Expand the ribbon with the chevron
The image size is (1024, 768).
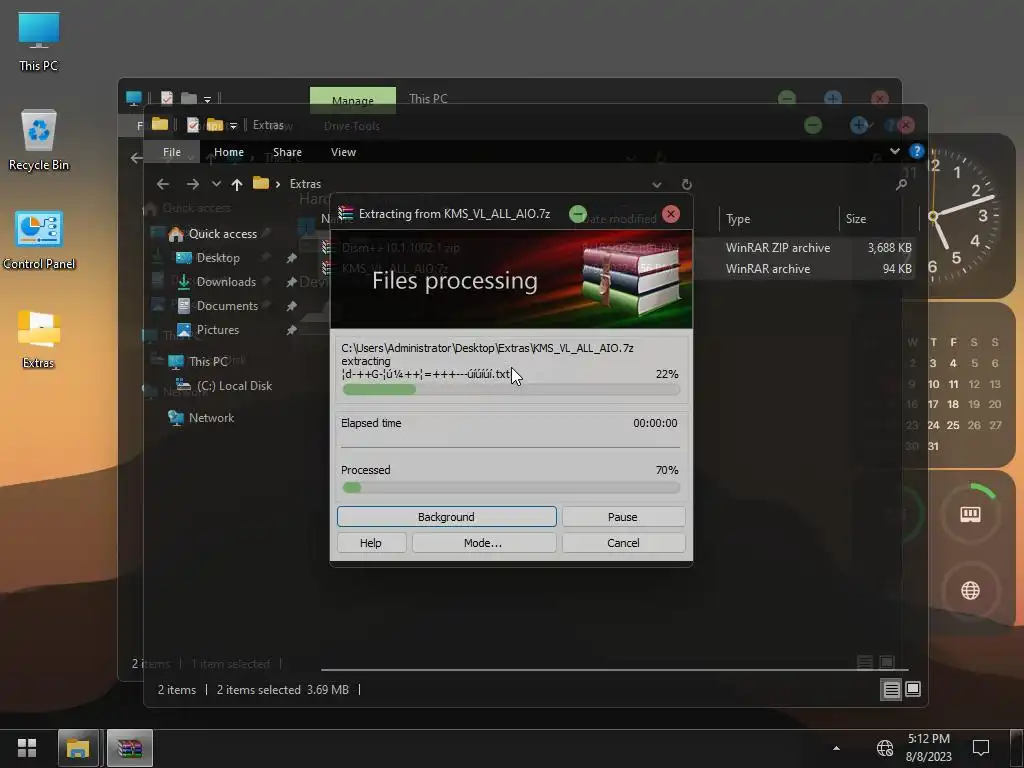pos(895,152)
